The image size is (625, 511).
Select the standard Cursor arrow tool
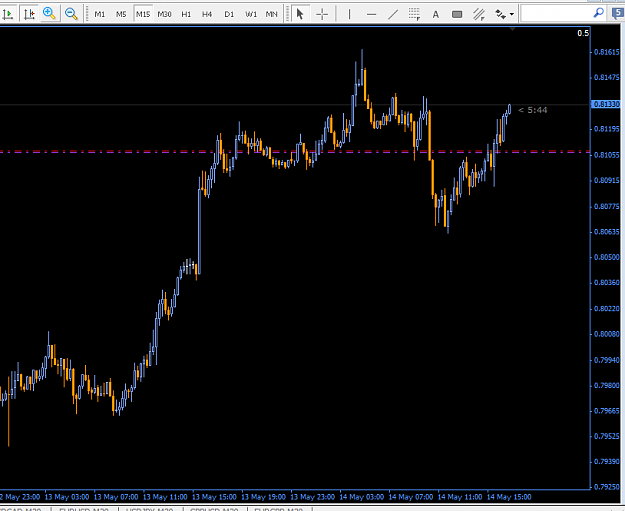pyautogui.click(x=300, y=14)
